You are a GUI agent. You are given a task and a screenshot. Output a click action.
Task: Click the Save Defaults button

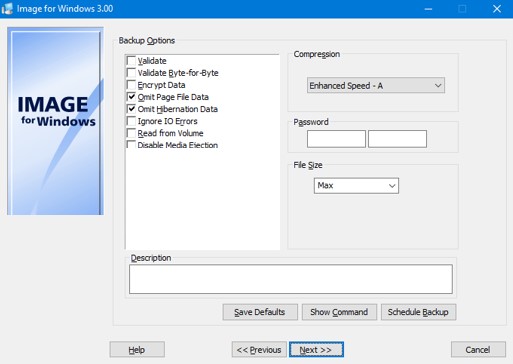click(x=260, y=312)
